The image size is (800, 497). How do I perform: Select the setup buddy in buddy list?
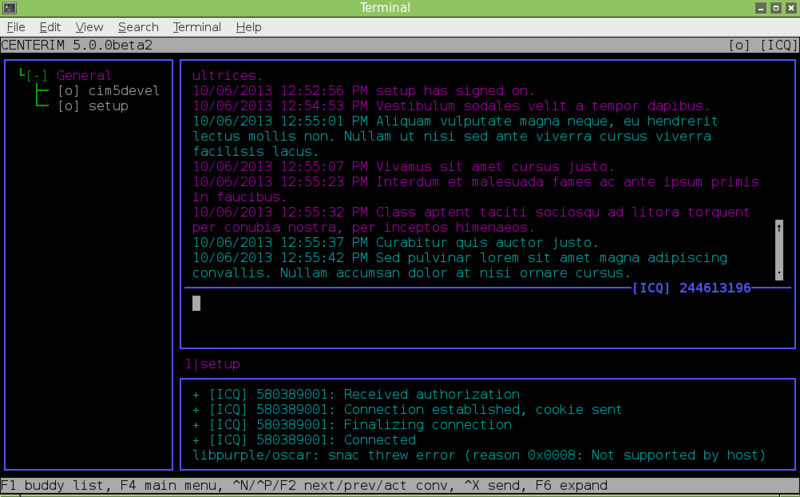108,106
